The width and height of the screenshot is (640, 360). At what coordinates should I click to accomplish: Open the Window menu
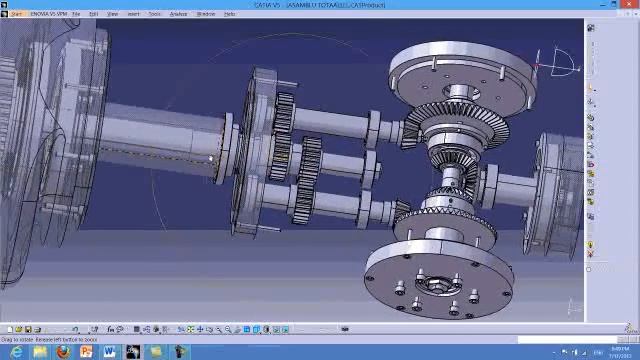coord(206,14)
